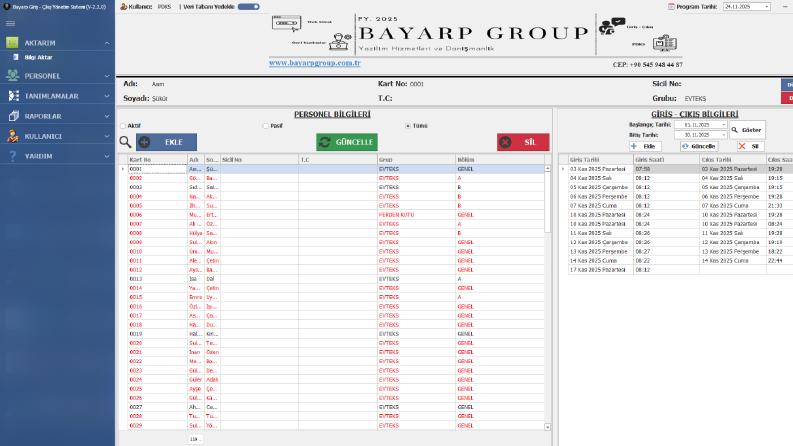Screen dimensions: 793x446
Task: Open the Tanımlamalar sidebar section
Action: (x=57, y=96)
